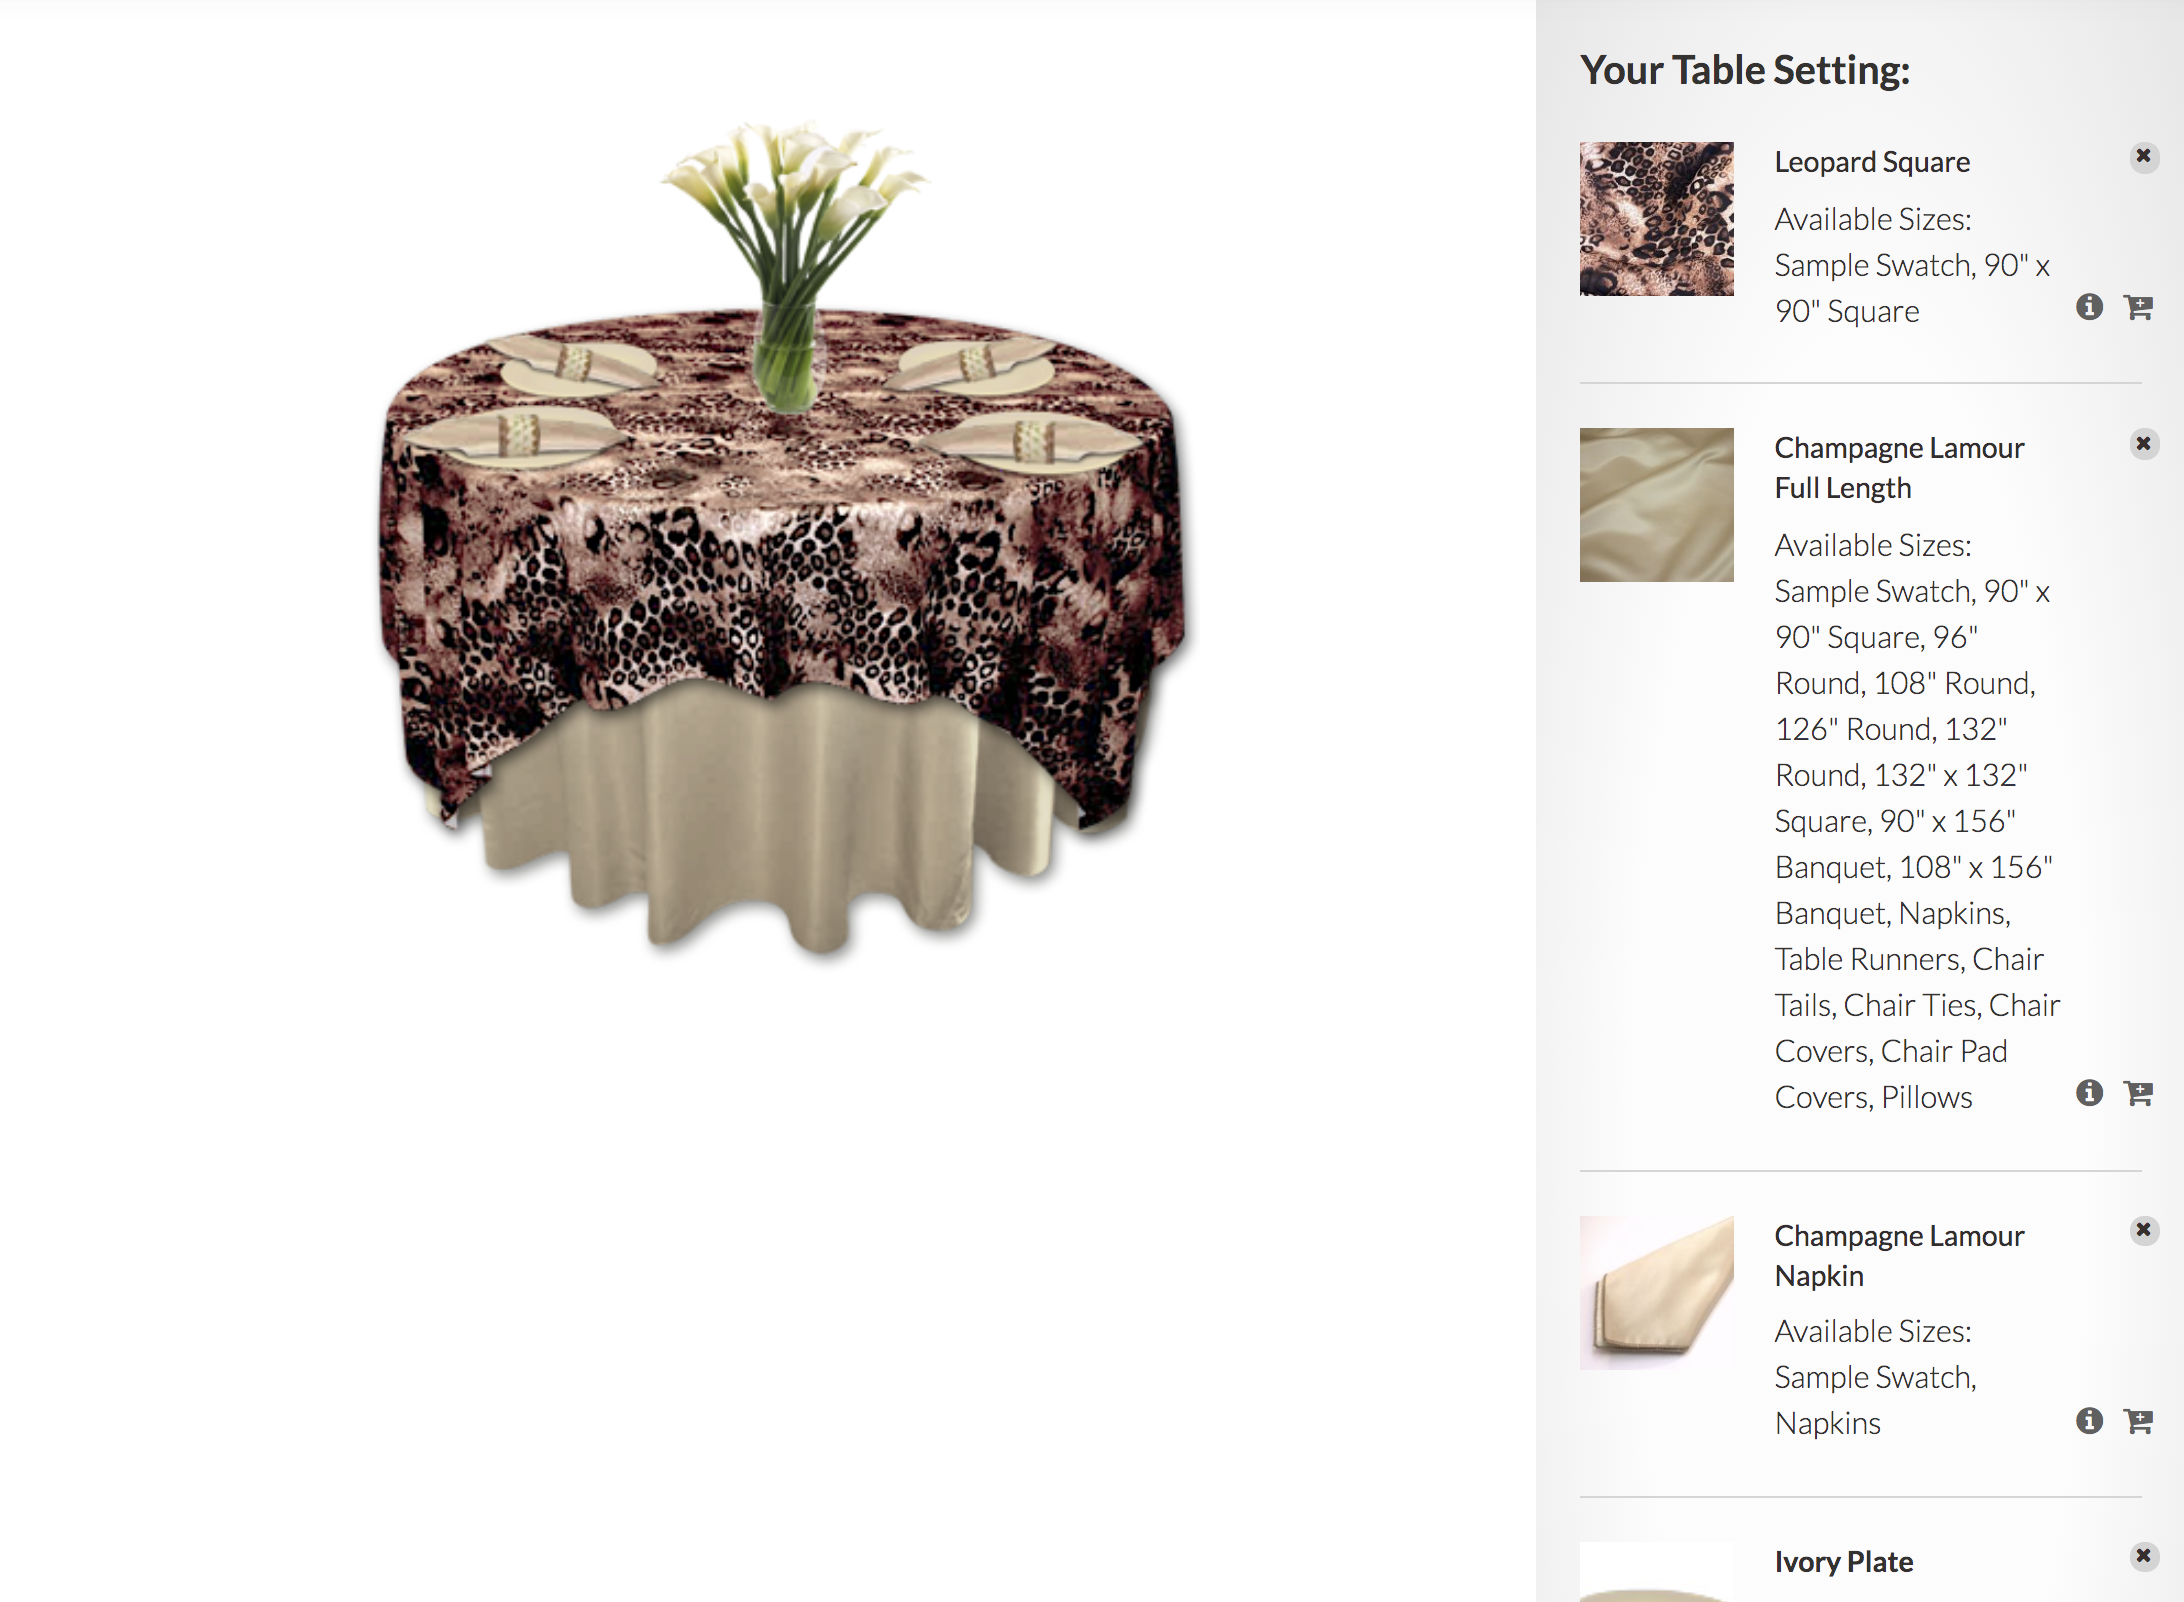Image resolution: width=2184 pixels, height=1602 pixels.
Task: Open the Ivory Plate title link
Action: pyautogui.click(x=1844, y=1562)
